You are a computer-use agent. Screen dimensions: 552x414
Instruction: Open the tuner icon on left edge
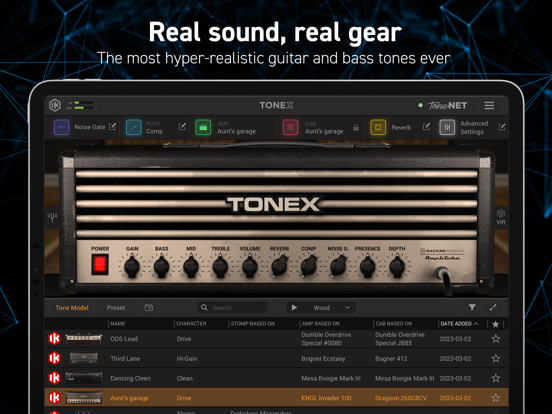pyautogui.click(x=52, y=217)
